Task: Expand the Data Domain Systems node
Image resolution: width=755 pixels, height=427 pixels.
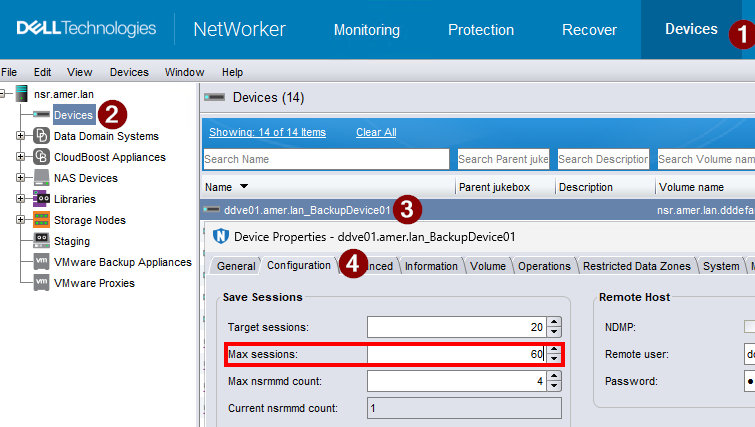Action: click(20, 136)
